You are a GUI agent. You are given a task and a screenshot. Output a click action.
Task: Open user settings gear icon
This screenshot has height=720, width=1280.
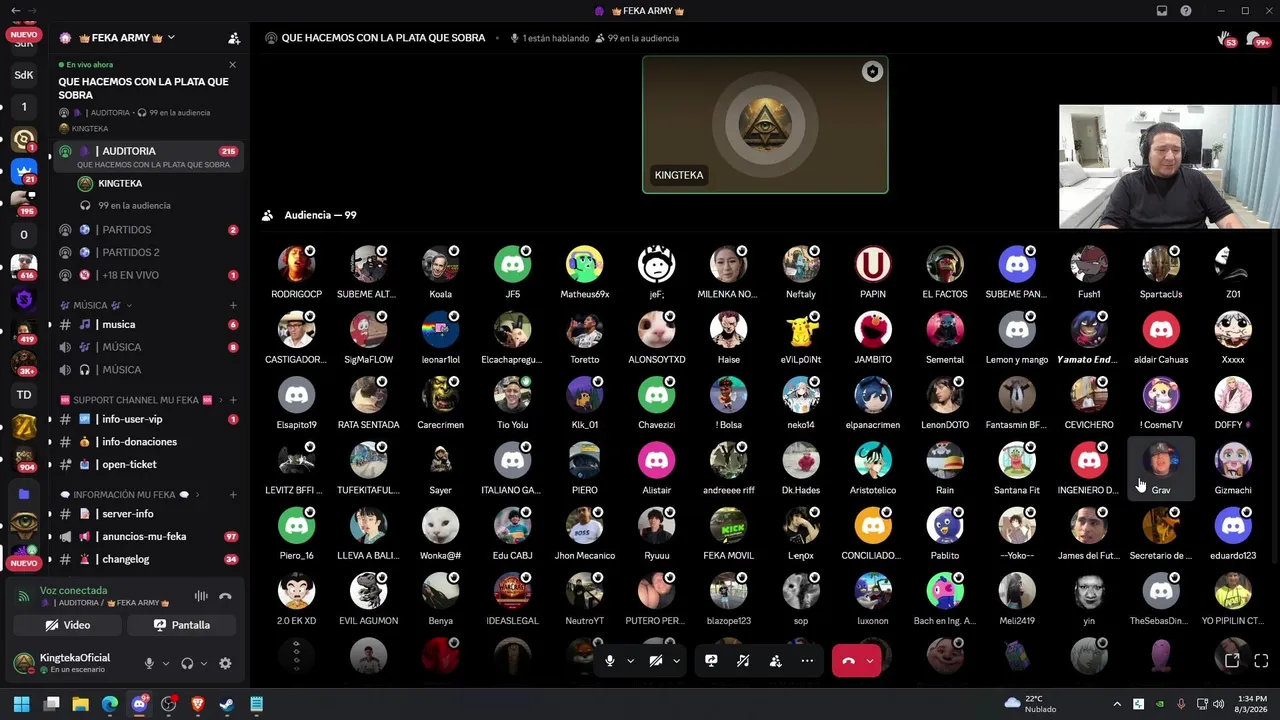[225, 663]
